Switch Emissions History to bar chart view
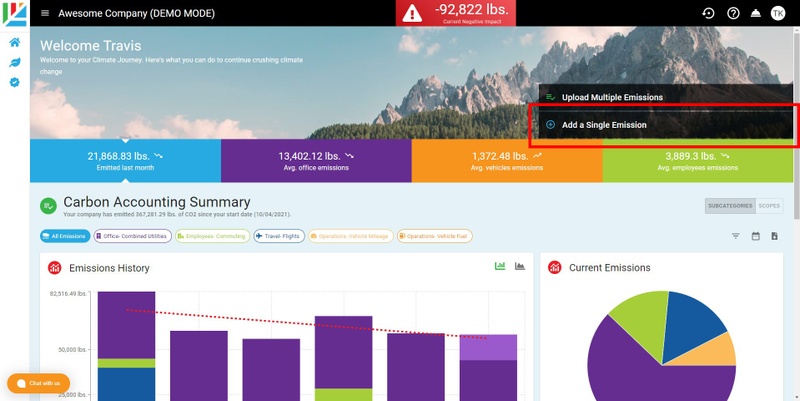 [500, 266]
